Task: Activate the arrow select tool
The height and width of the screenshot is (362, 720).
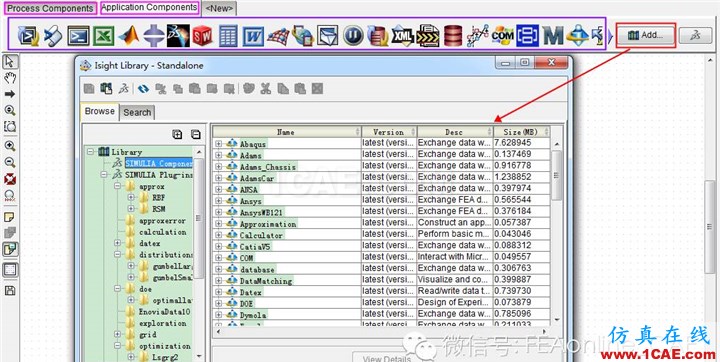Action: point(10,61)
